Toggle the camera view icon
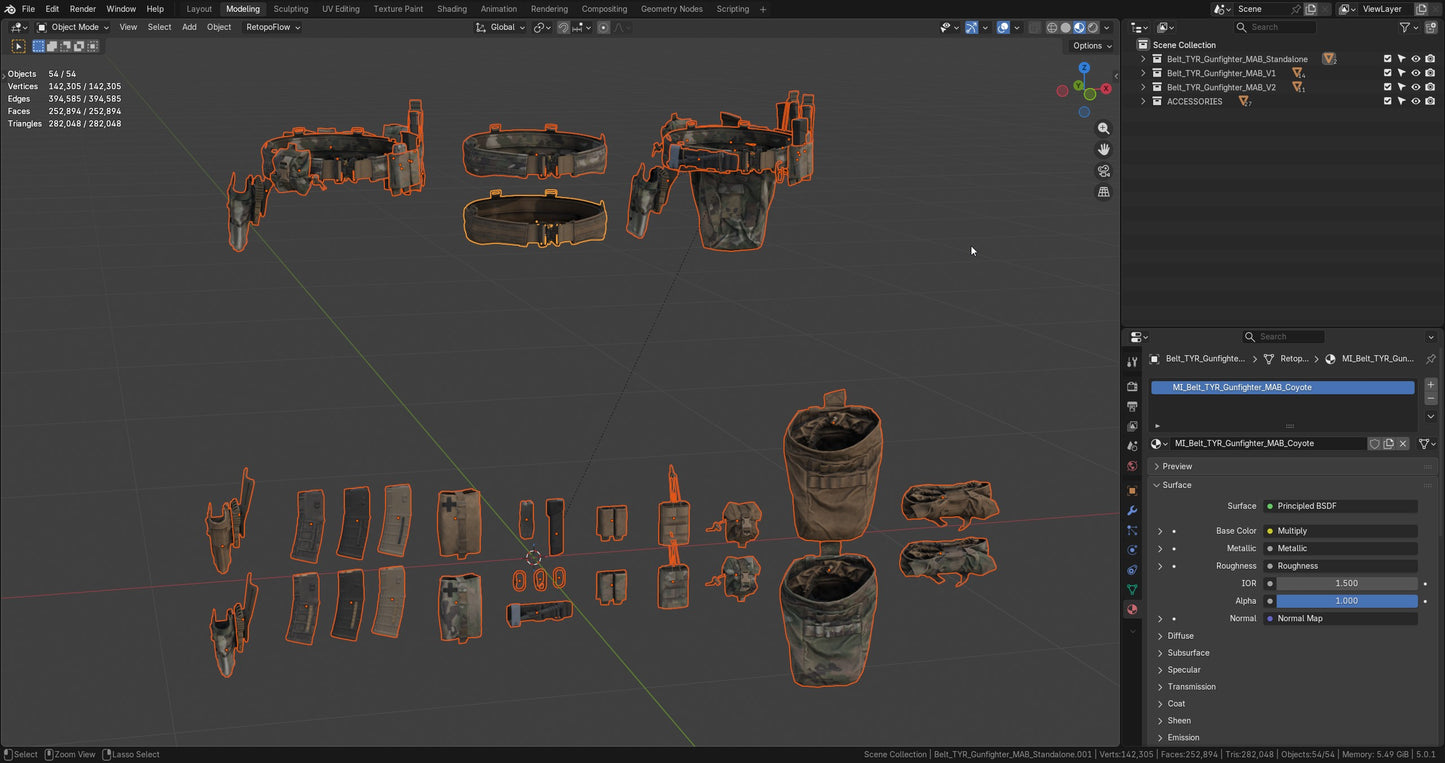Screen dimensions: 1445x763 1104,171
